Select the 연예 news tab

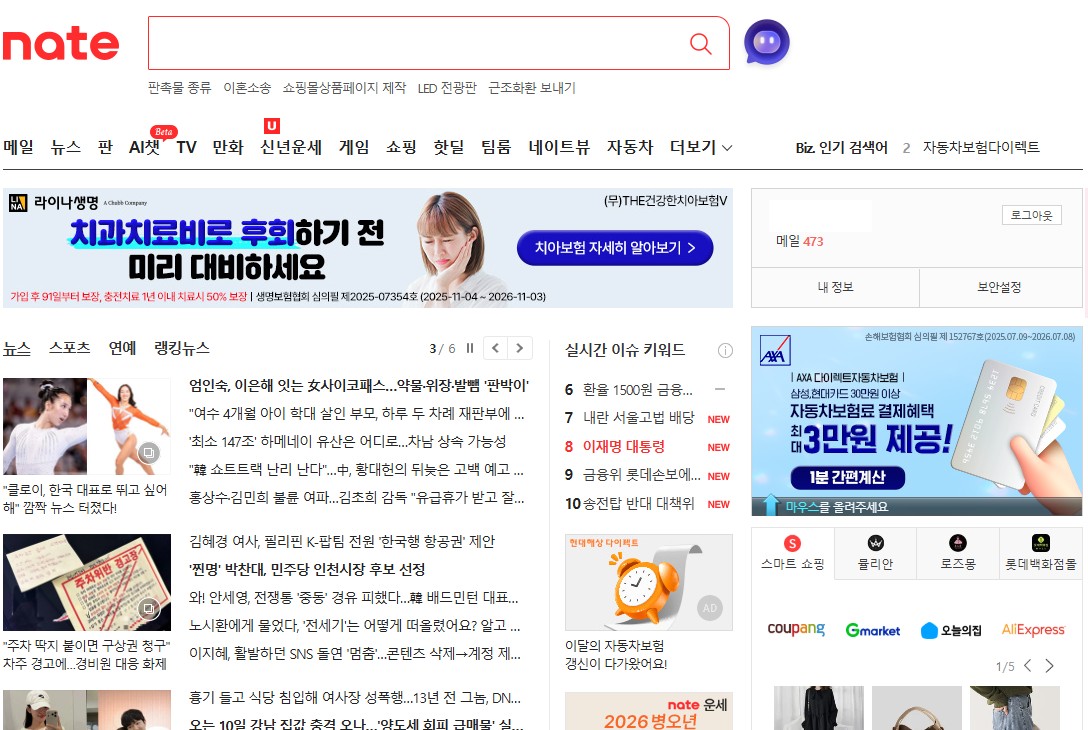coord(122,348)
